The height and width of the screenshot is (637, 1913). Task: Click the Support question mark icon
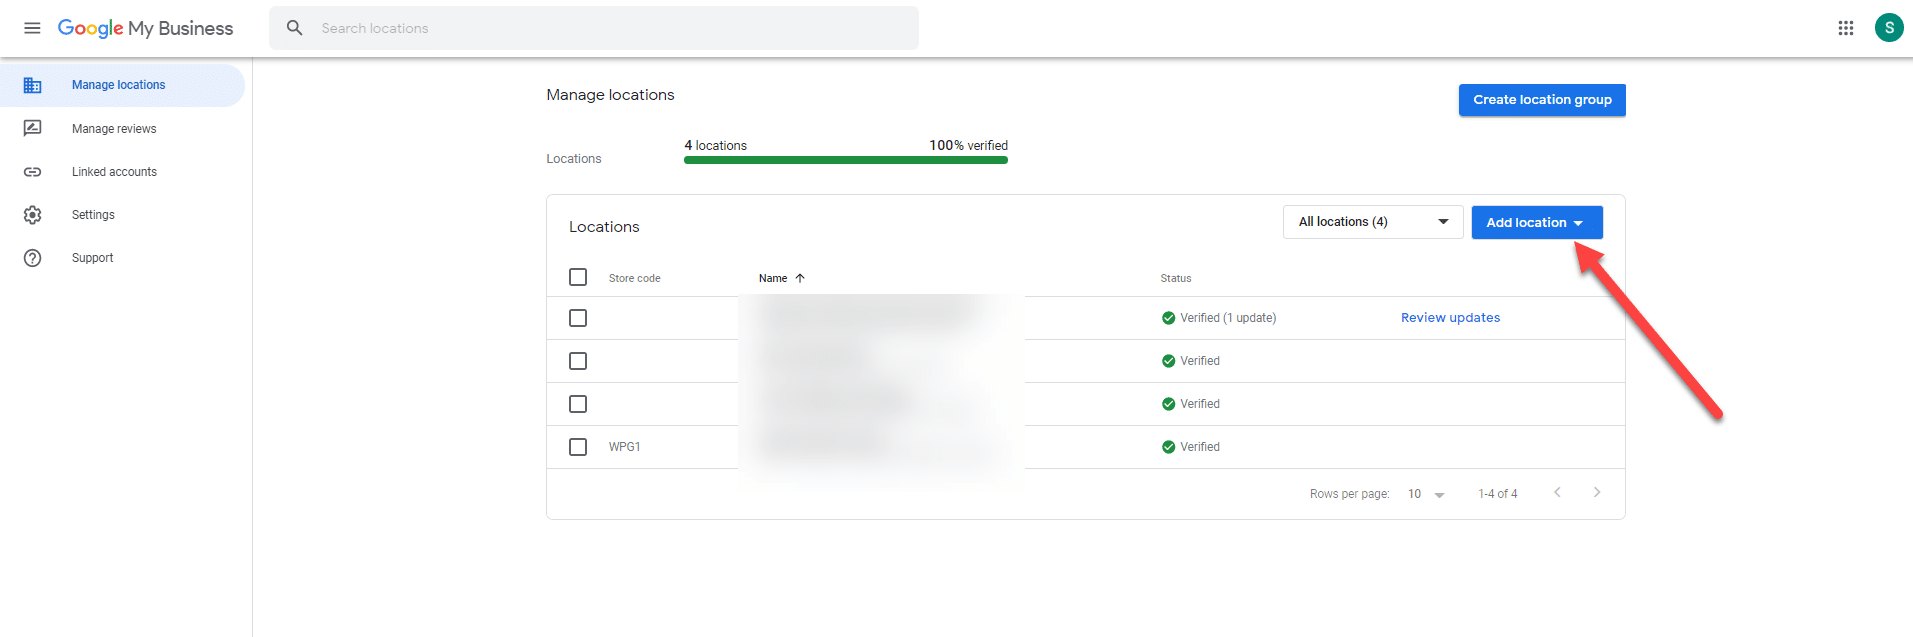pyautogui.click(x=33, y=258)
